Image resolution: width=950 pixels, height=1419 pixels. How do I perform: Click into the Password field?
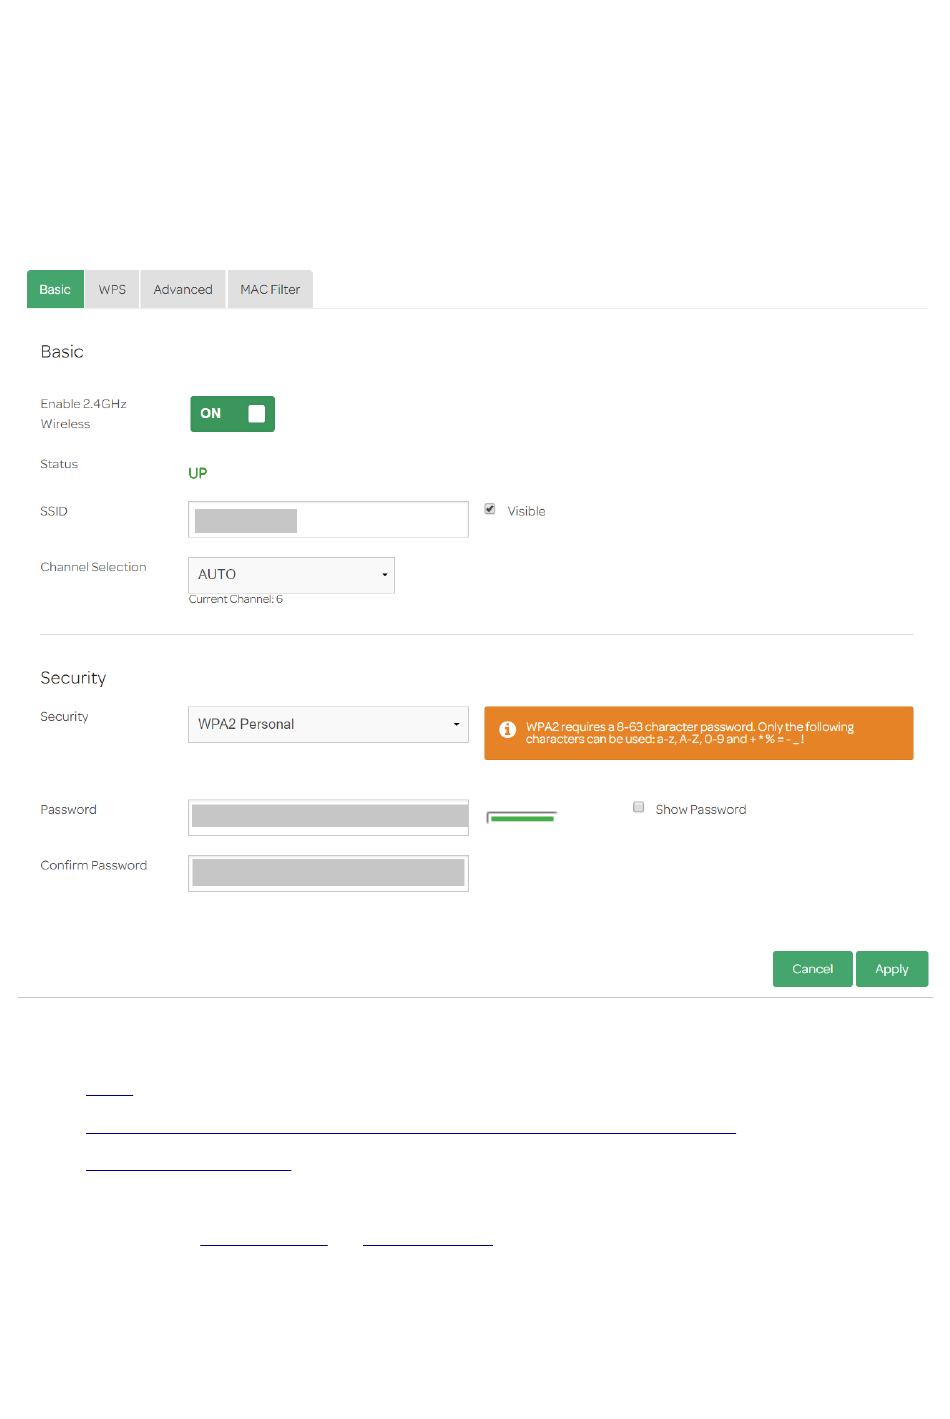coord(328,817)
